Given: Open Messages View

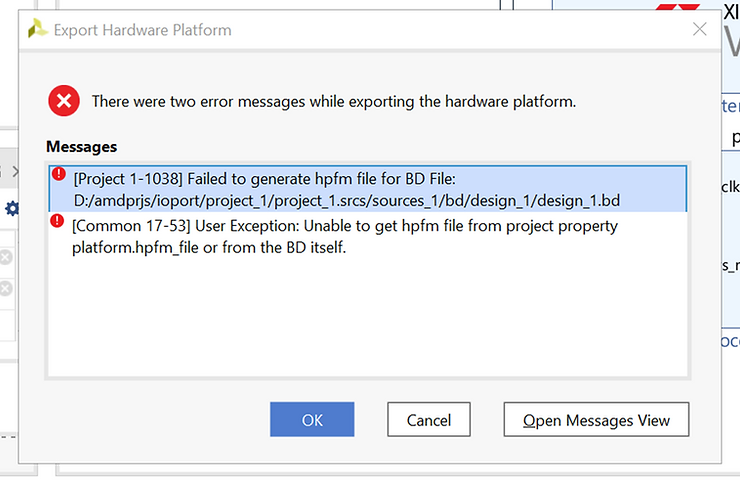Looking at the screenshot, I should pos(596,420).
